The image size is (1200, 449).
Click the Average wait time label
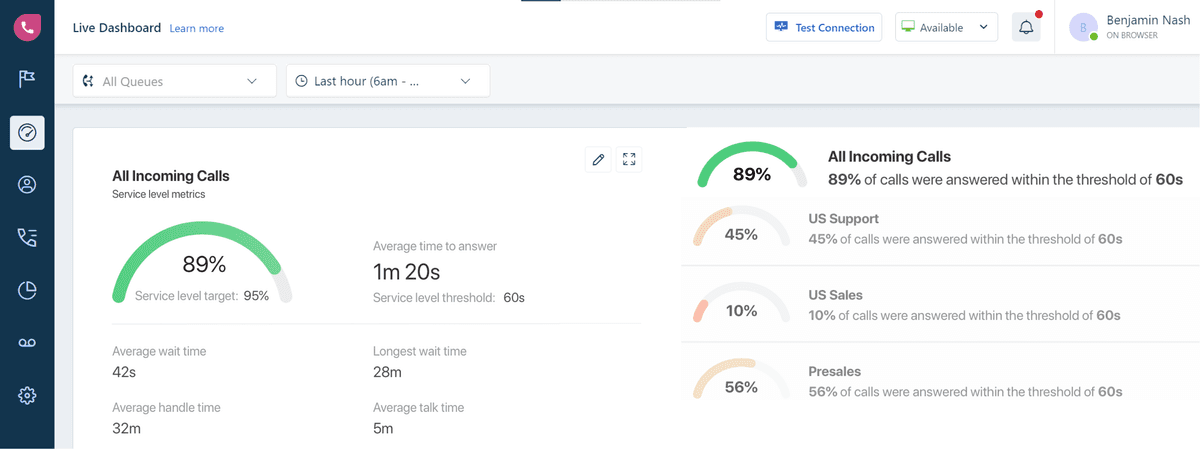(x=160, y=351)
